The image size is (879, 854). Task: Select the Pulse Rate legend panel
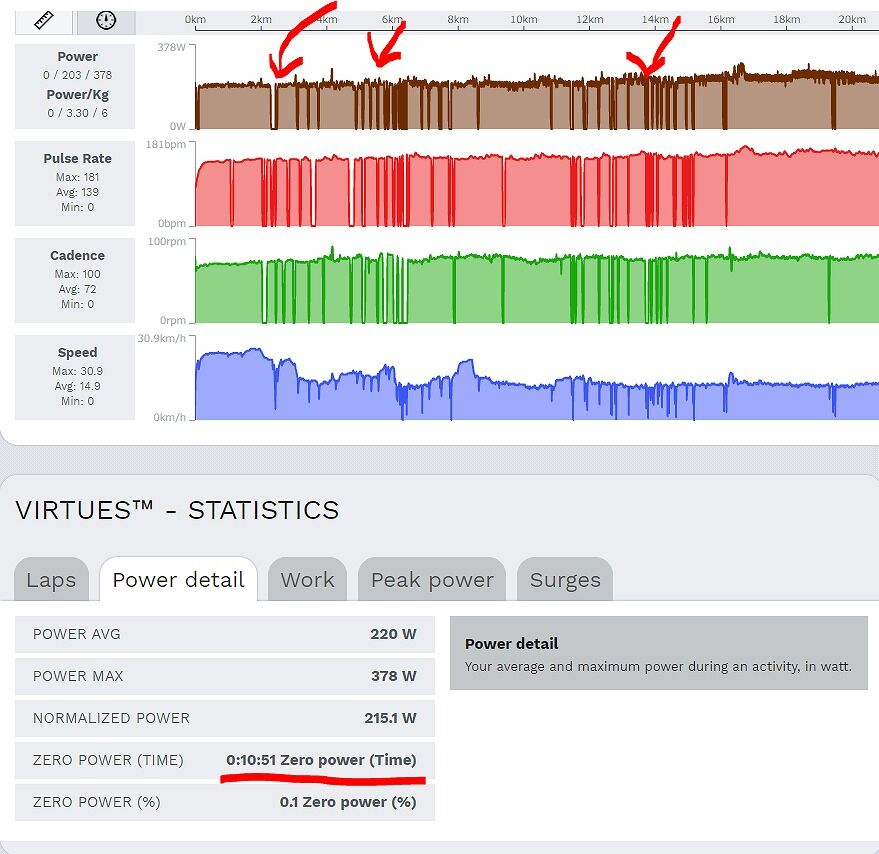pos(75,183)
